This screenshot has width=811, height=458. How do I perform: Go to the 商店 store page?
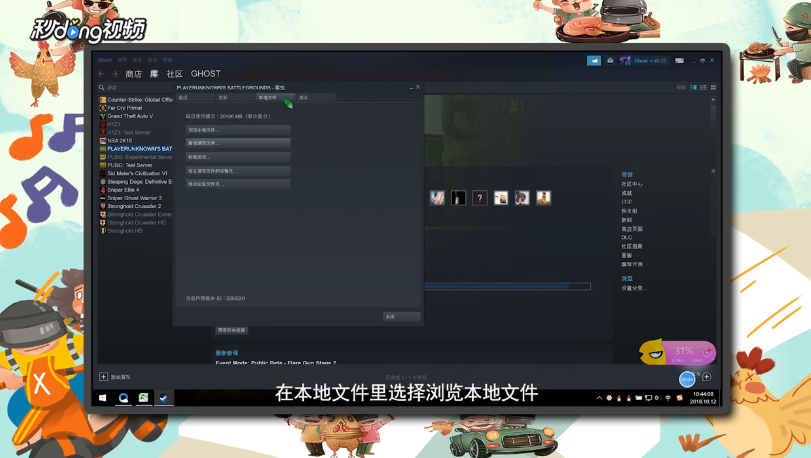133,74
